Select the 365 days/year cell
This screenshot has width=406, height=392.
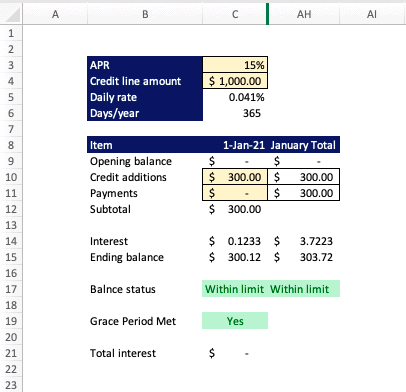click(235, 113)
